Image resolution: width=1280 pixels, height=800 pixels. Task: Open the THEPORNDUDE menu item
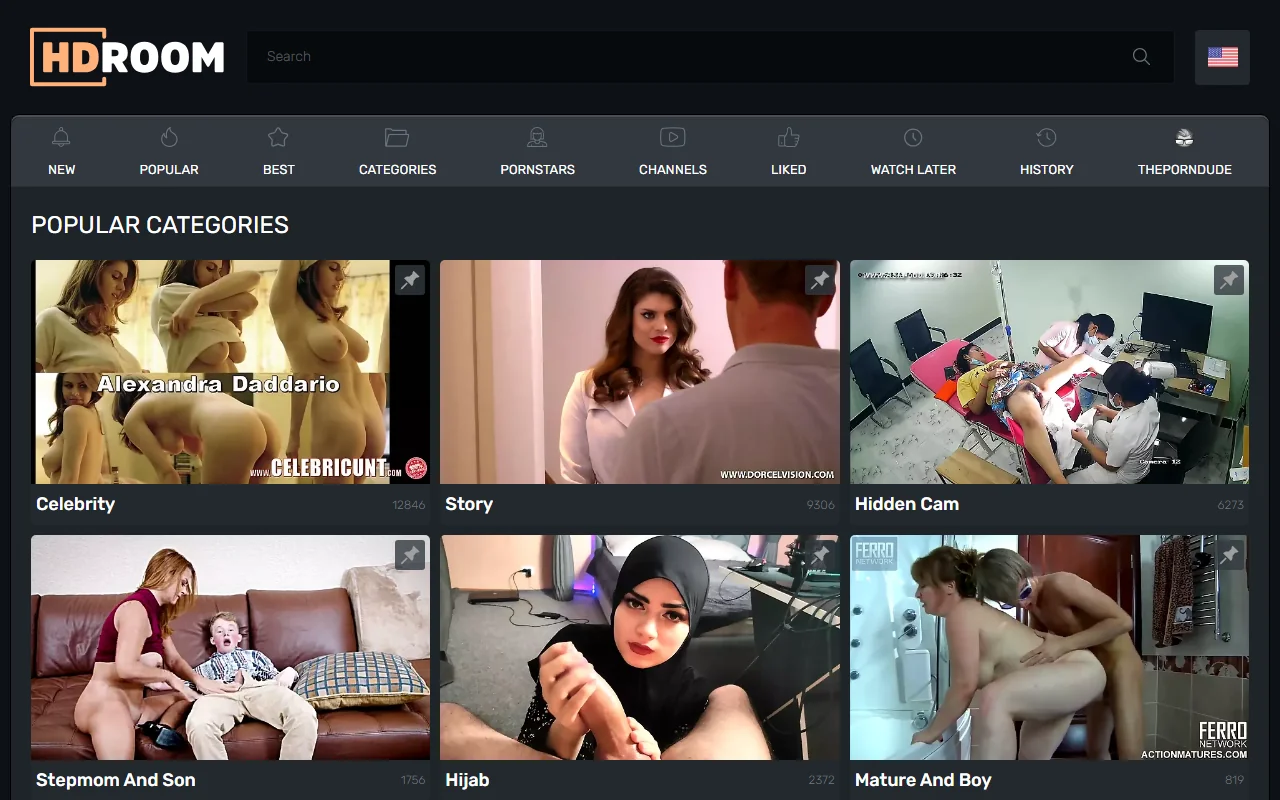click(1184, 137)
